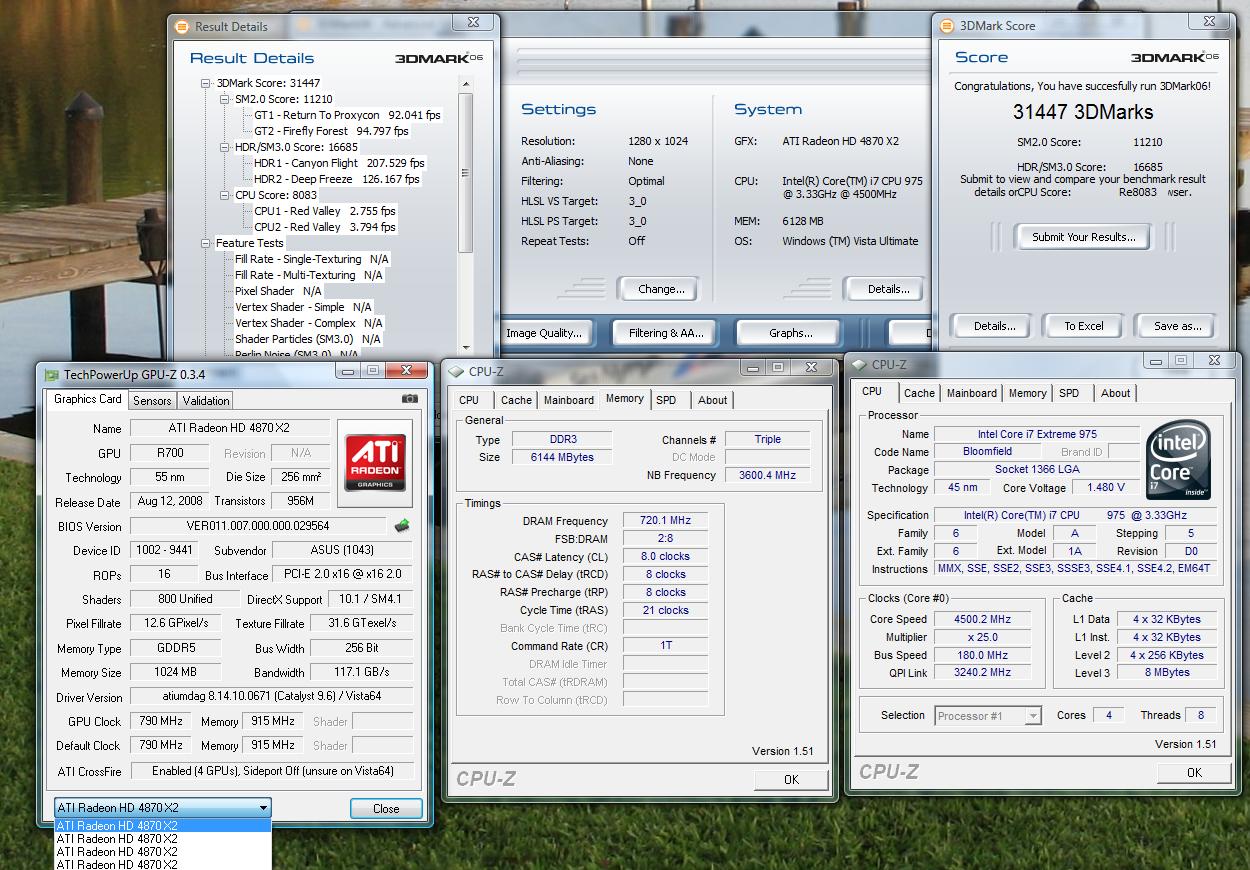The width and height of the screenshot is (1250, 870).
Task: Click the ATI Radeon logo in GPU-Z
Action: click(x=375, y=462)
